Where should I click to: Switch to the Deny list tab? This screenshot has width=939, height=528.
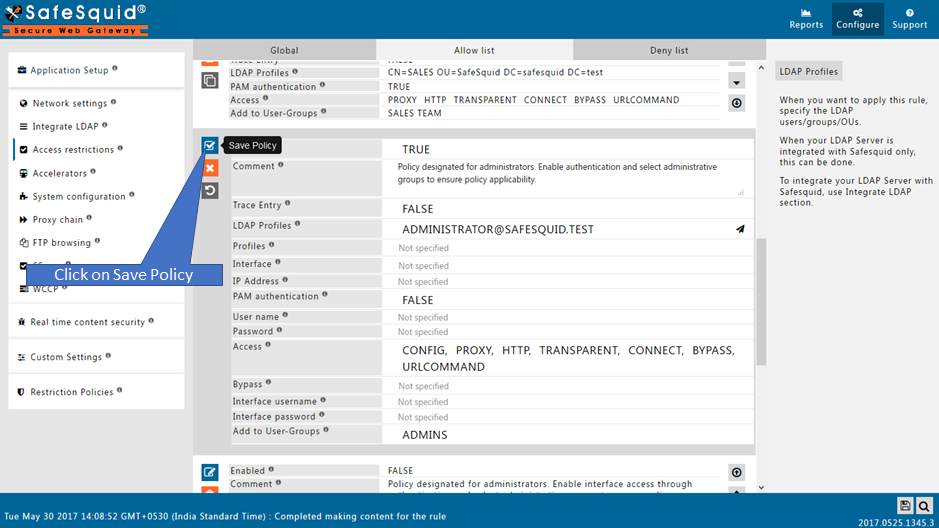(x=669, y=50)
